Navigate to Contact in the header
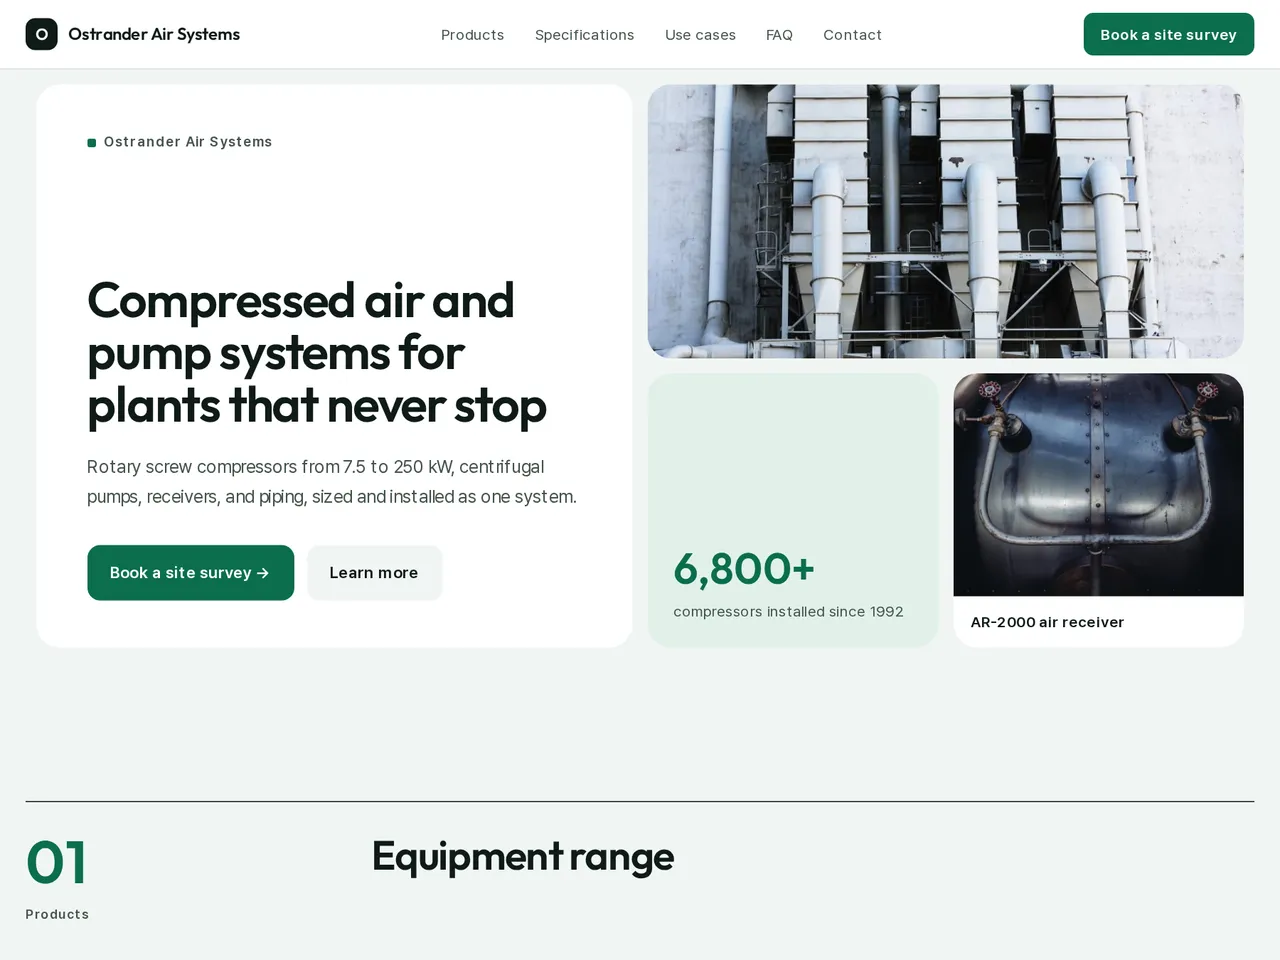Viewport: 1280px width, 960px height. coord(852,35)
